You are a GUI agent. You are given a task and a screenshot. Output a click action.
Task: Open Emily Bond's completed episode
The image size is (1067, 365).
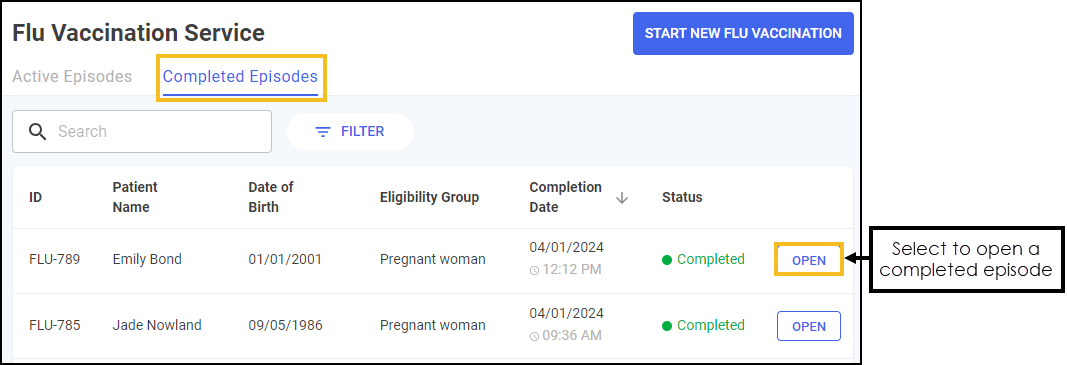[809, 260]
